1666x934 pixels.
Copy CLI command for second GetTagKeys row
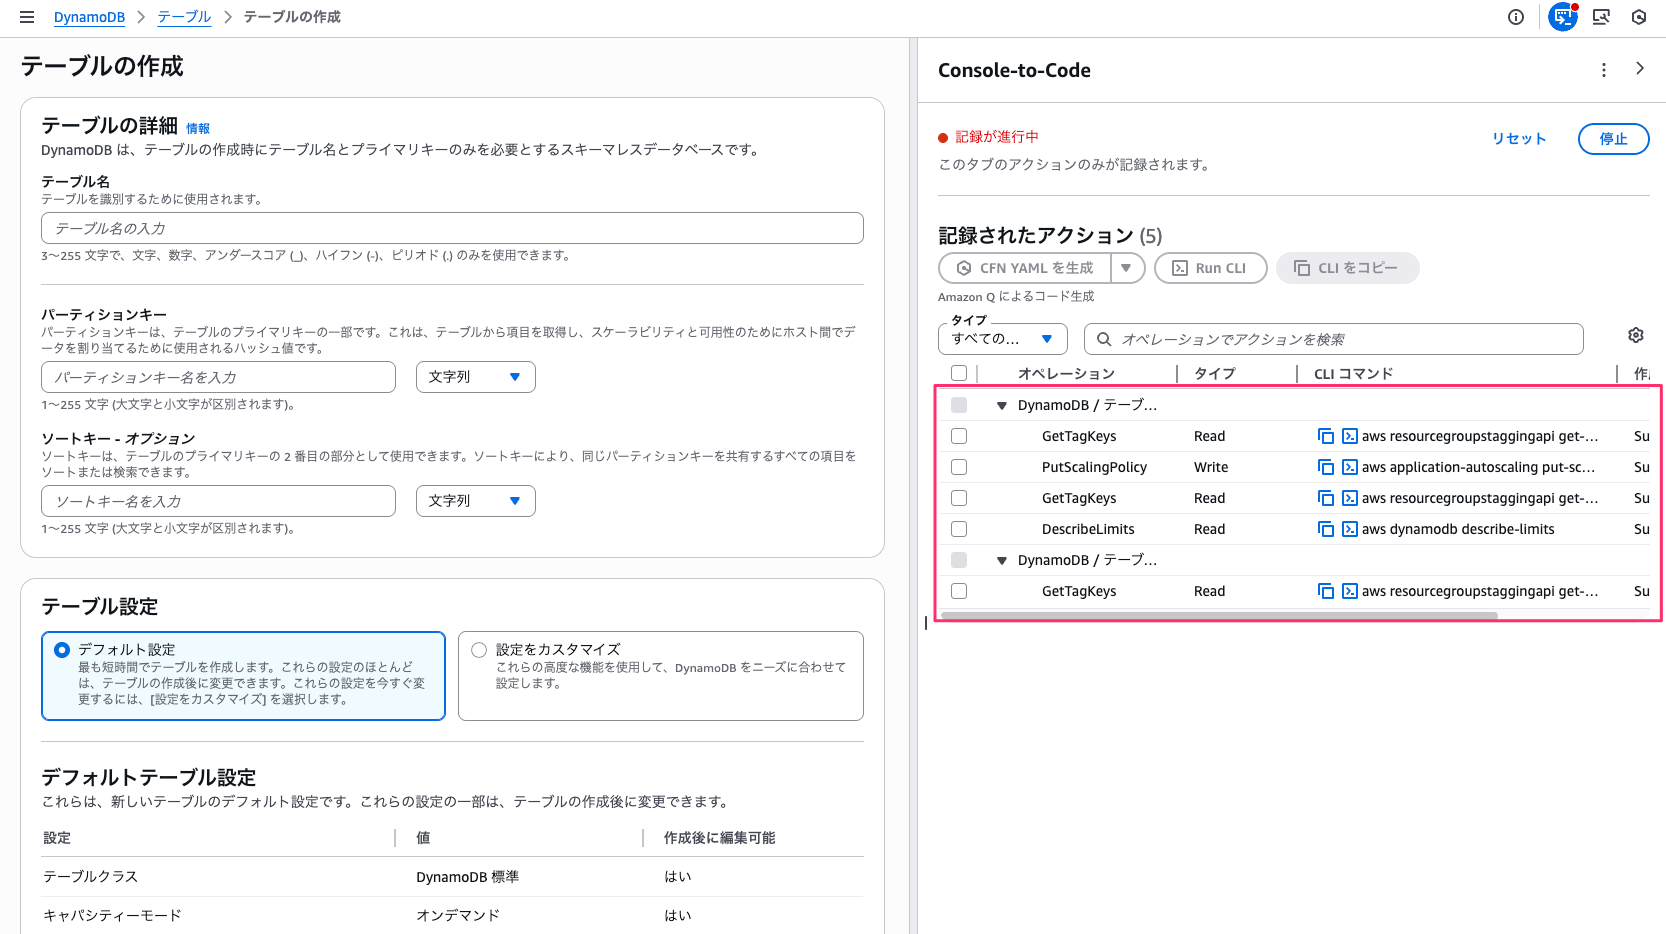point(1326,498)
